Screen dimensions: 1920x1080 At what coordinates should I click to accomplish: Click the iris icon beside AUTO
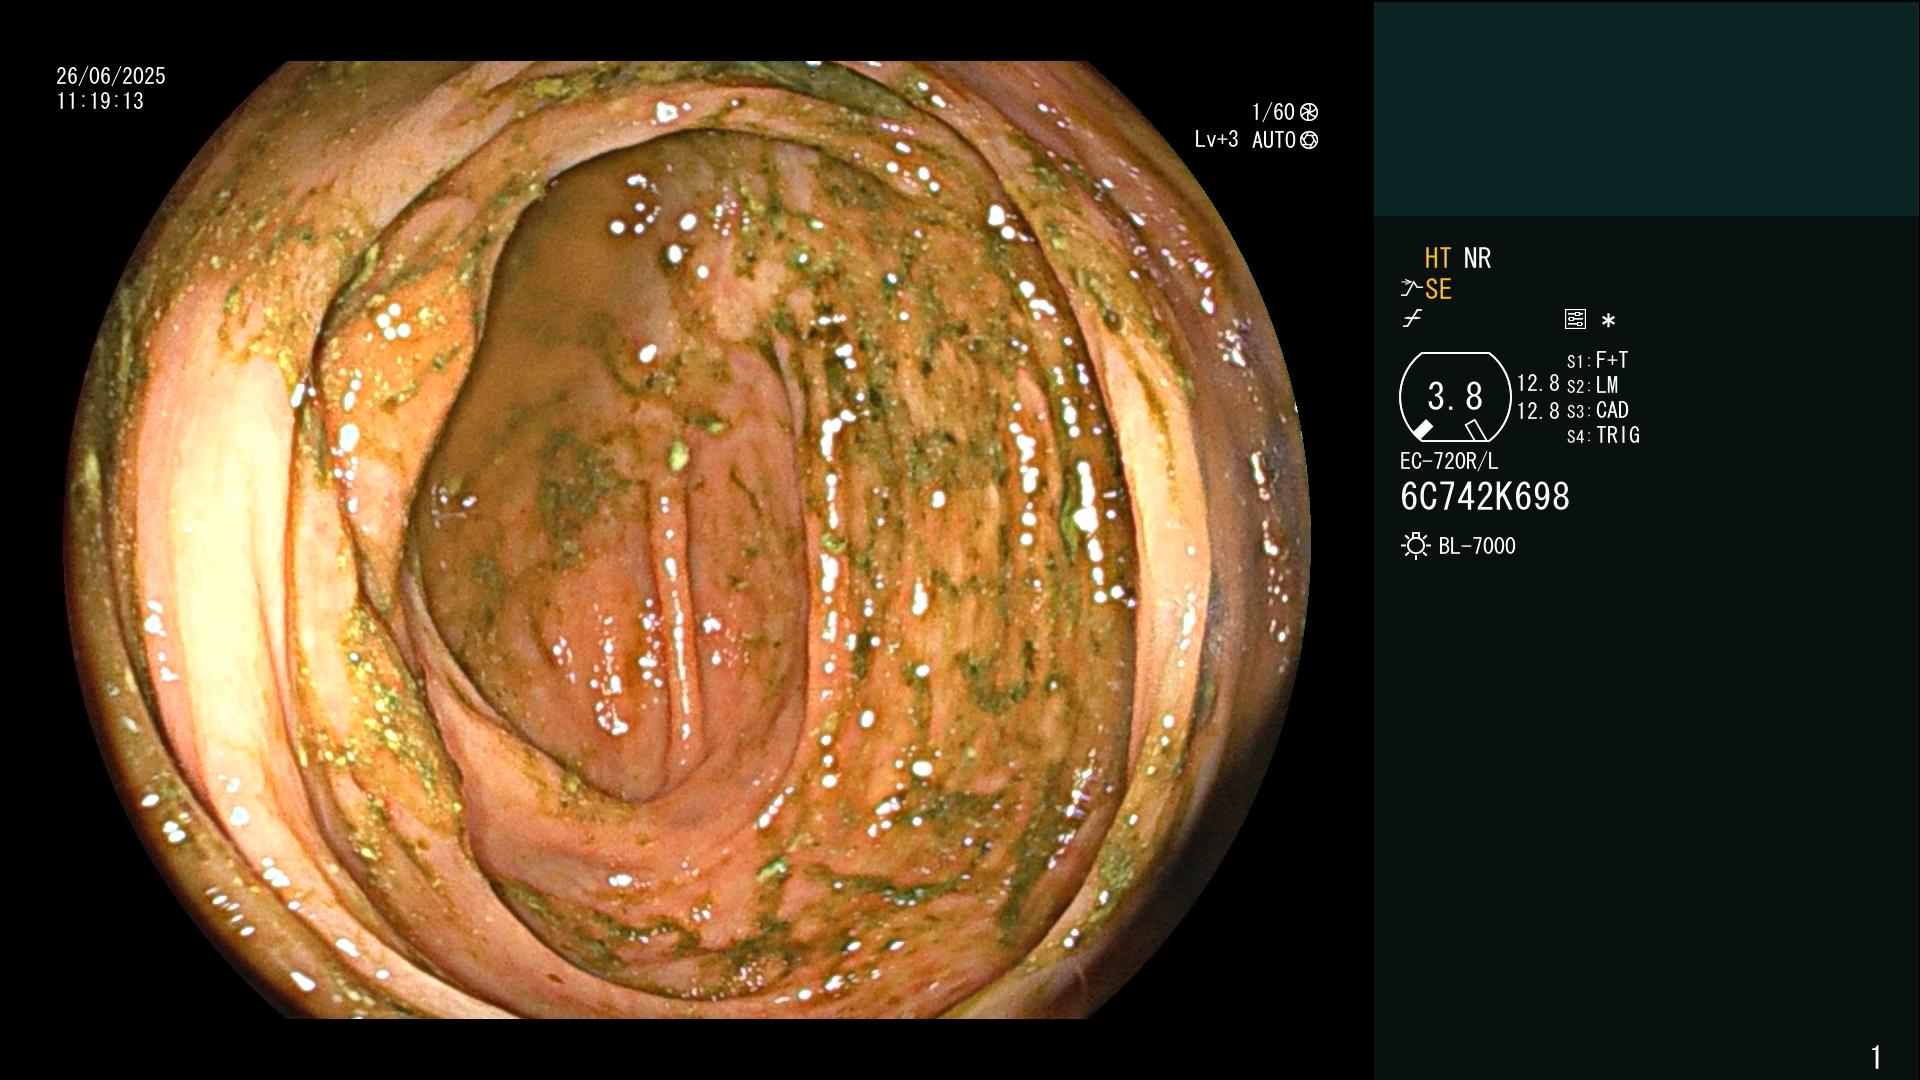1309,140
